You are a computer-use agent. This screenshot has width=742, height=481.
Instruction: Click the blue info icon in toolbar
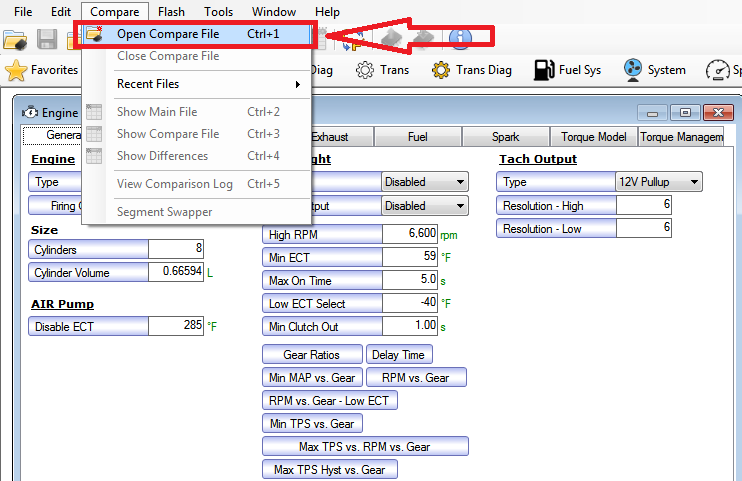(x=459, y=39)
